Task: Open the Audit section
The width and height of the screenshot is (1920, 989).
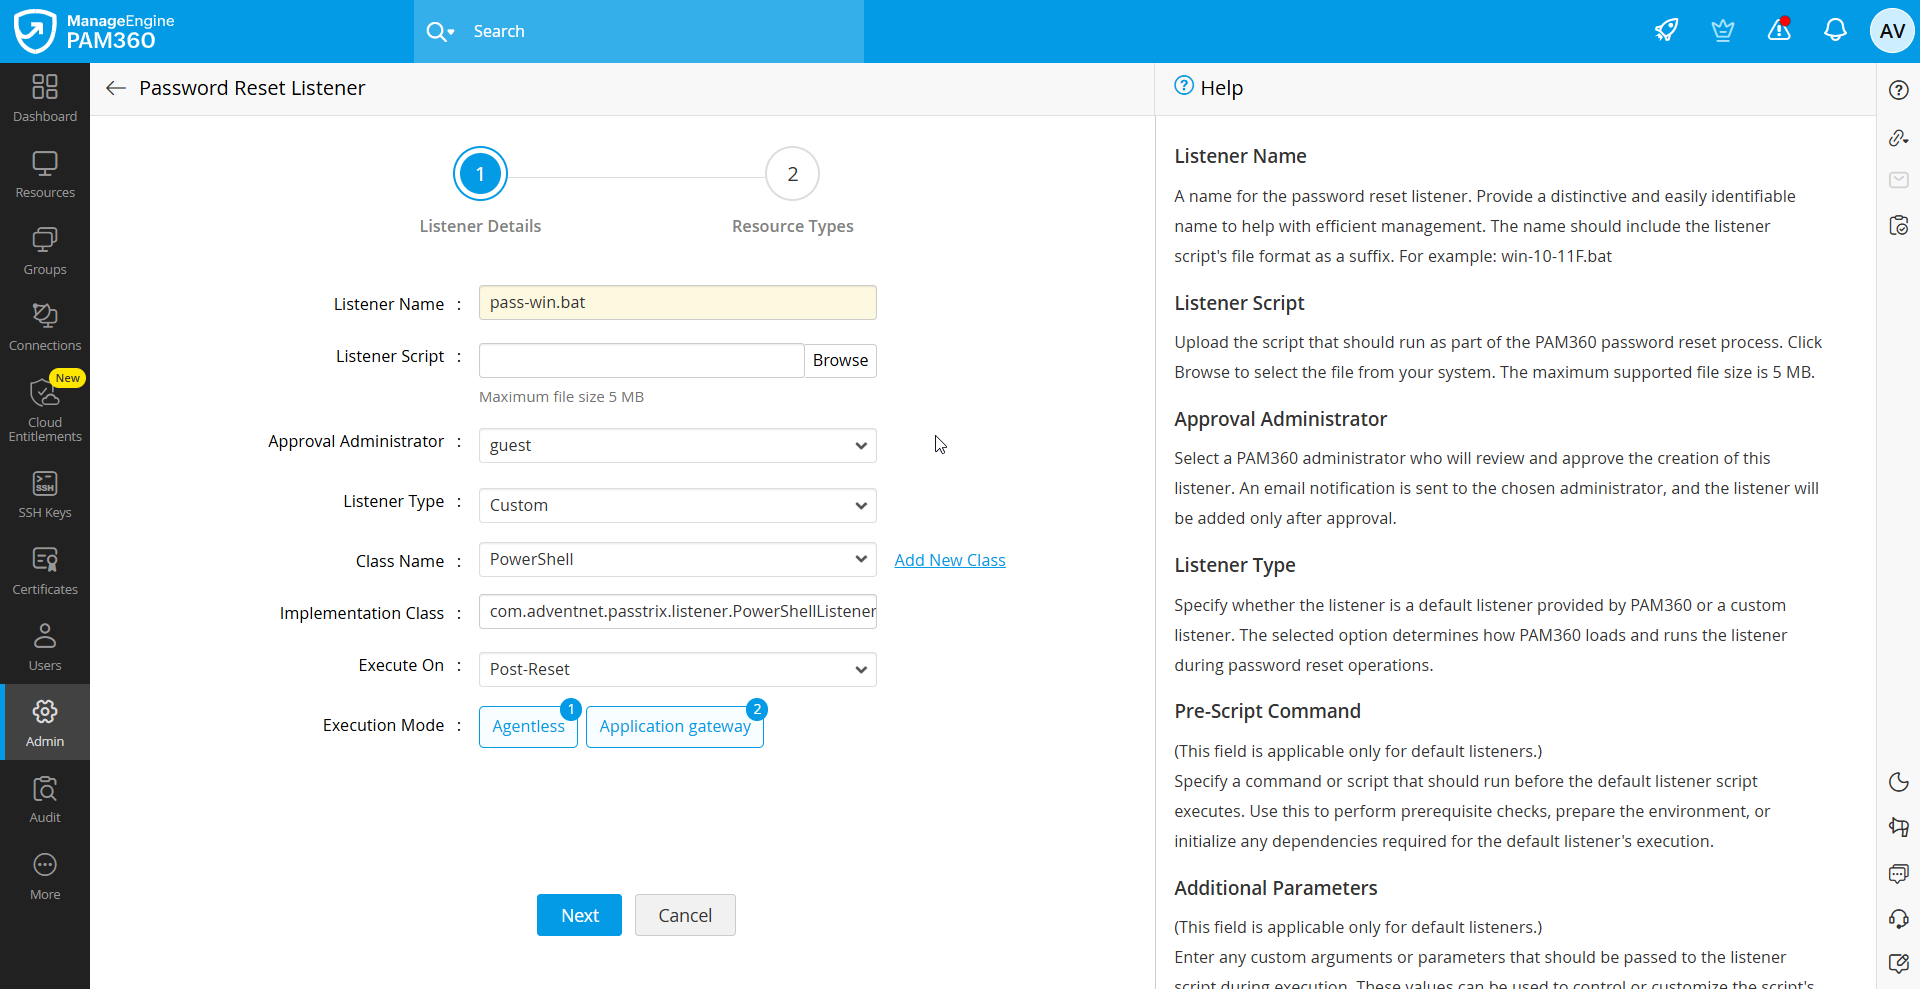Action: click(x=45, y=800)
